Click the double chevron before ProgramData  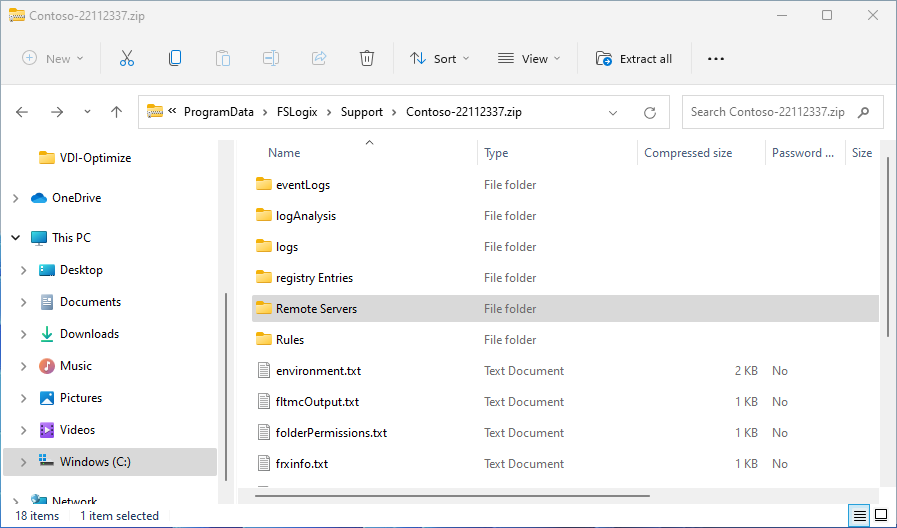pos(172,112)
